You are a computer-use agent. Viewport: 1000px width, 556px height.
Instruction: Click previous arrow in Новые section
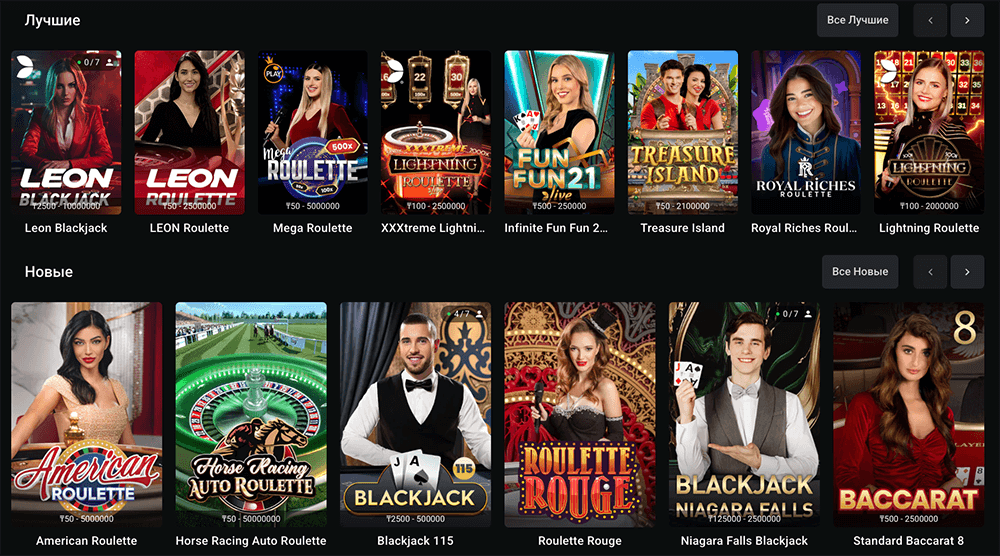(930, 272)
